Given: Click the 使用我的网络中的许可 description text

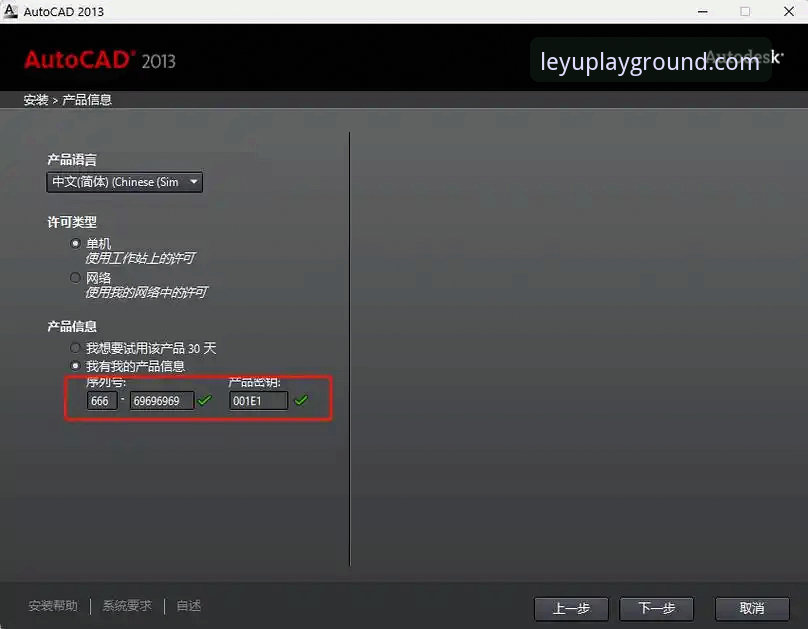Looking at the screenshot, I should pos(146,293).
